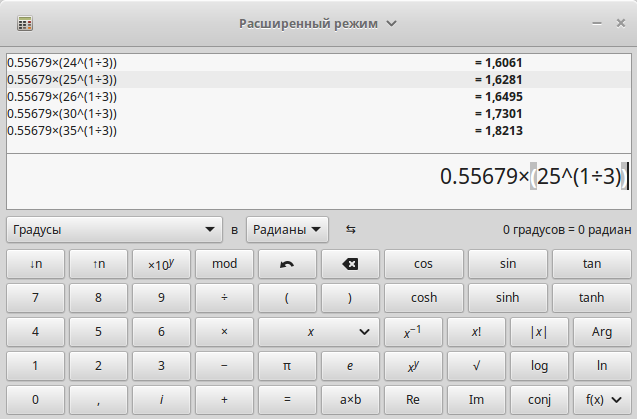The image size is (637, 419).
Task: Click history result = 1,7301
Action: 498,114
